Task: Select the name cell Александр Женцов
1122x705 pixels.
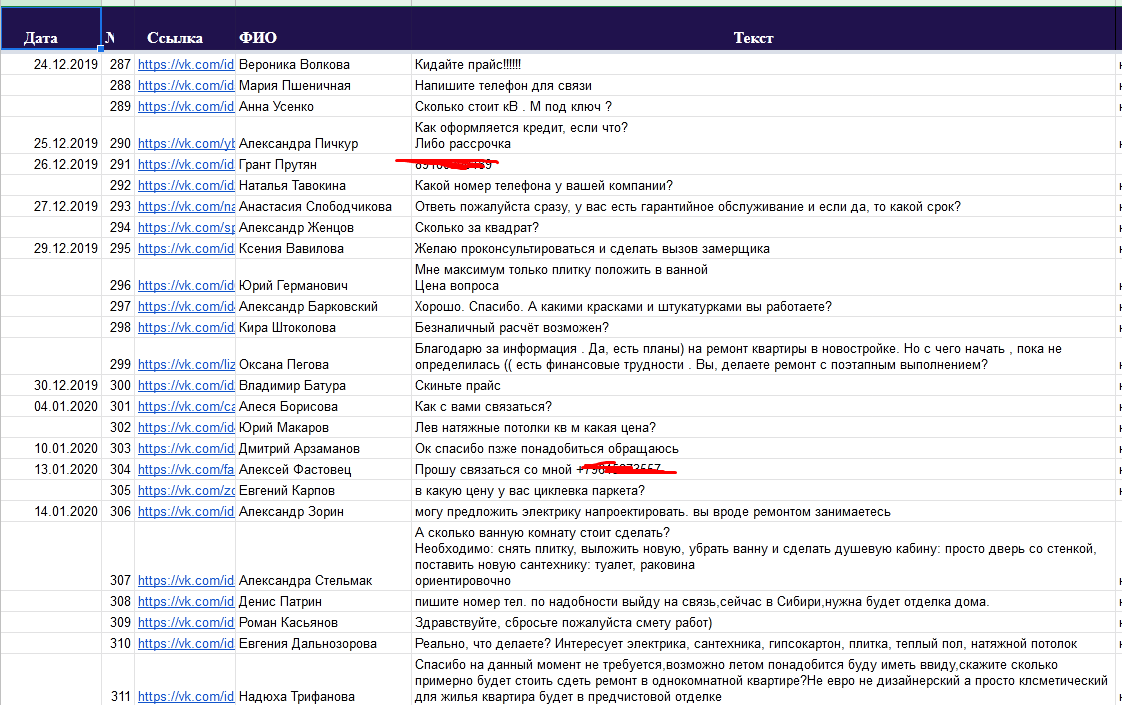Action: coord(323,228)
